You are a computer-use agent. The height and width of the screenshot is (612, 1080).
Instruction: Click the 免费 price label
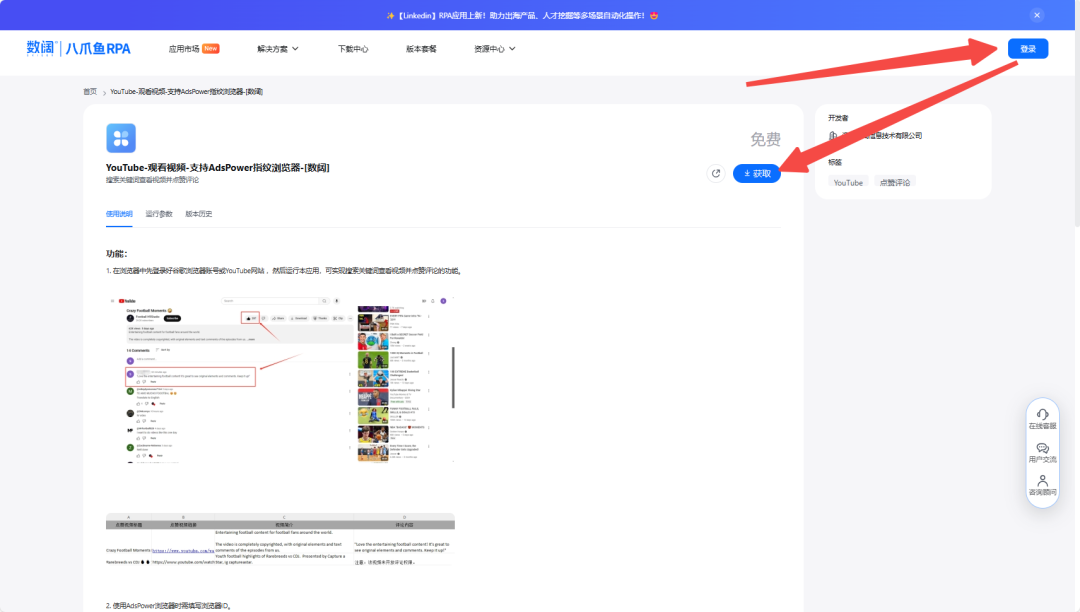tap(765, 139)
